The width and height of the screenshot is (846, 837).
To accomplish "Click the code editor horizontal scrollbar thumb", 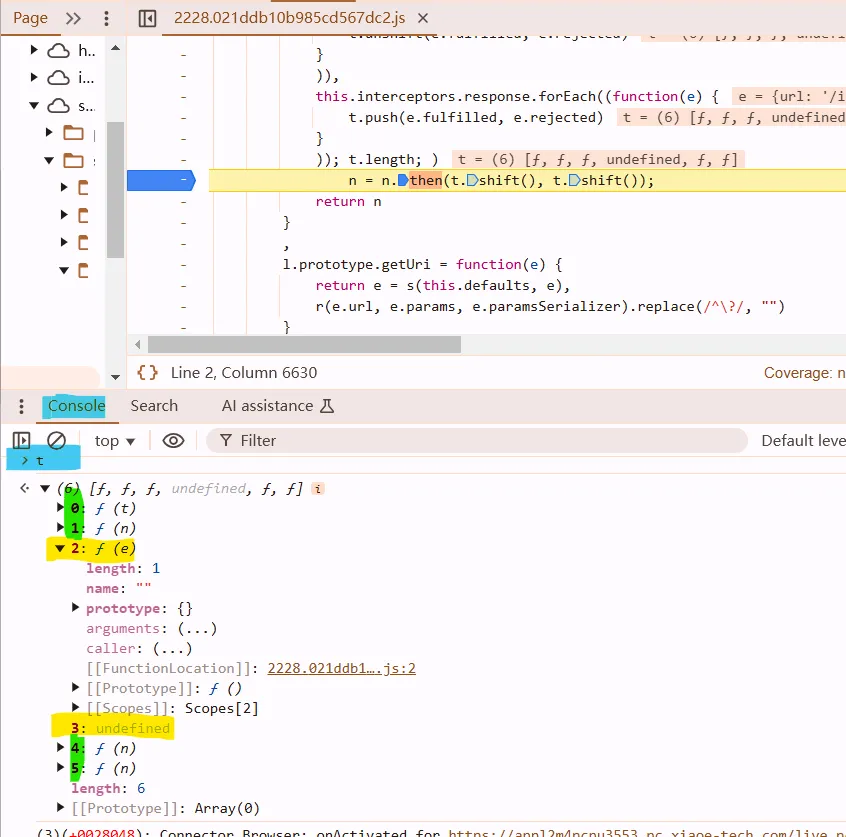I will 304,344.
